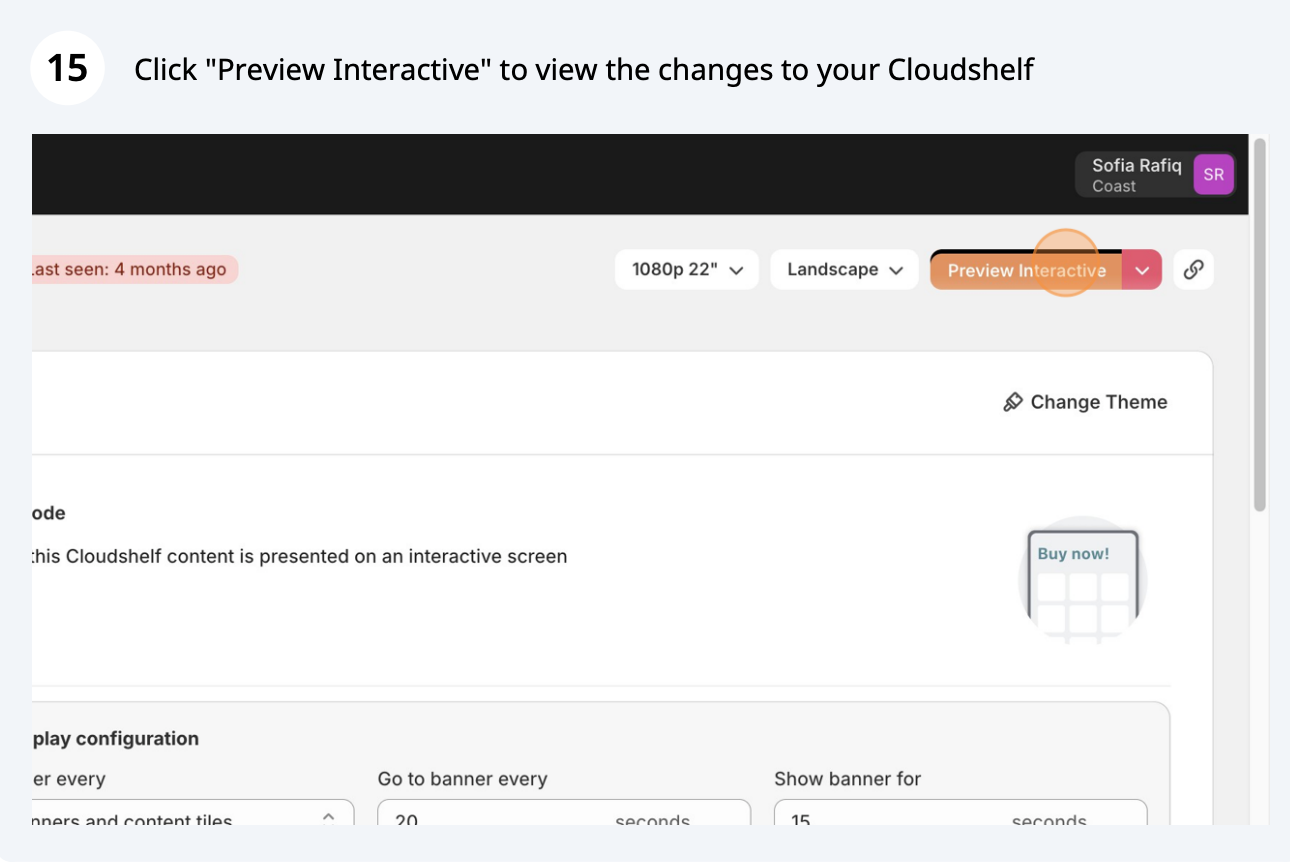The width and height of the screenshot is (1290, 864).
Task: Click the SR avatar badge
Action: click(x=1214, y=175)
